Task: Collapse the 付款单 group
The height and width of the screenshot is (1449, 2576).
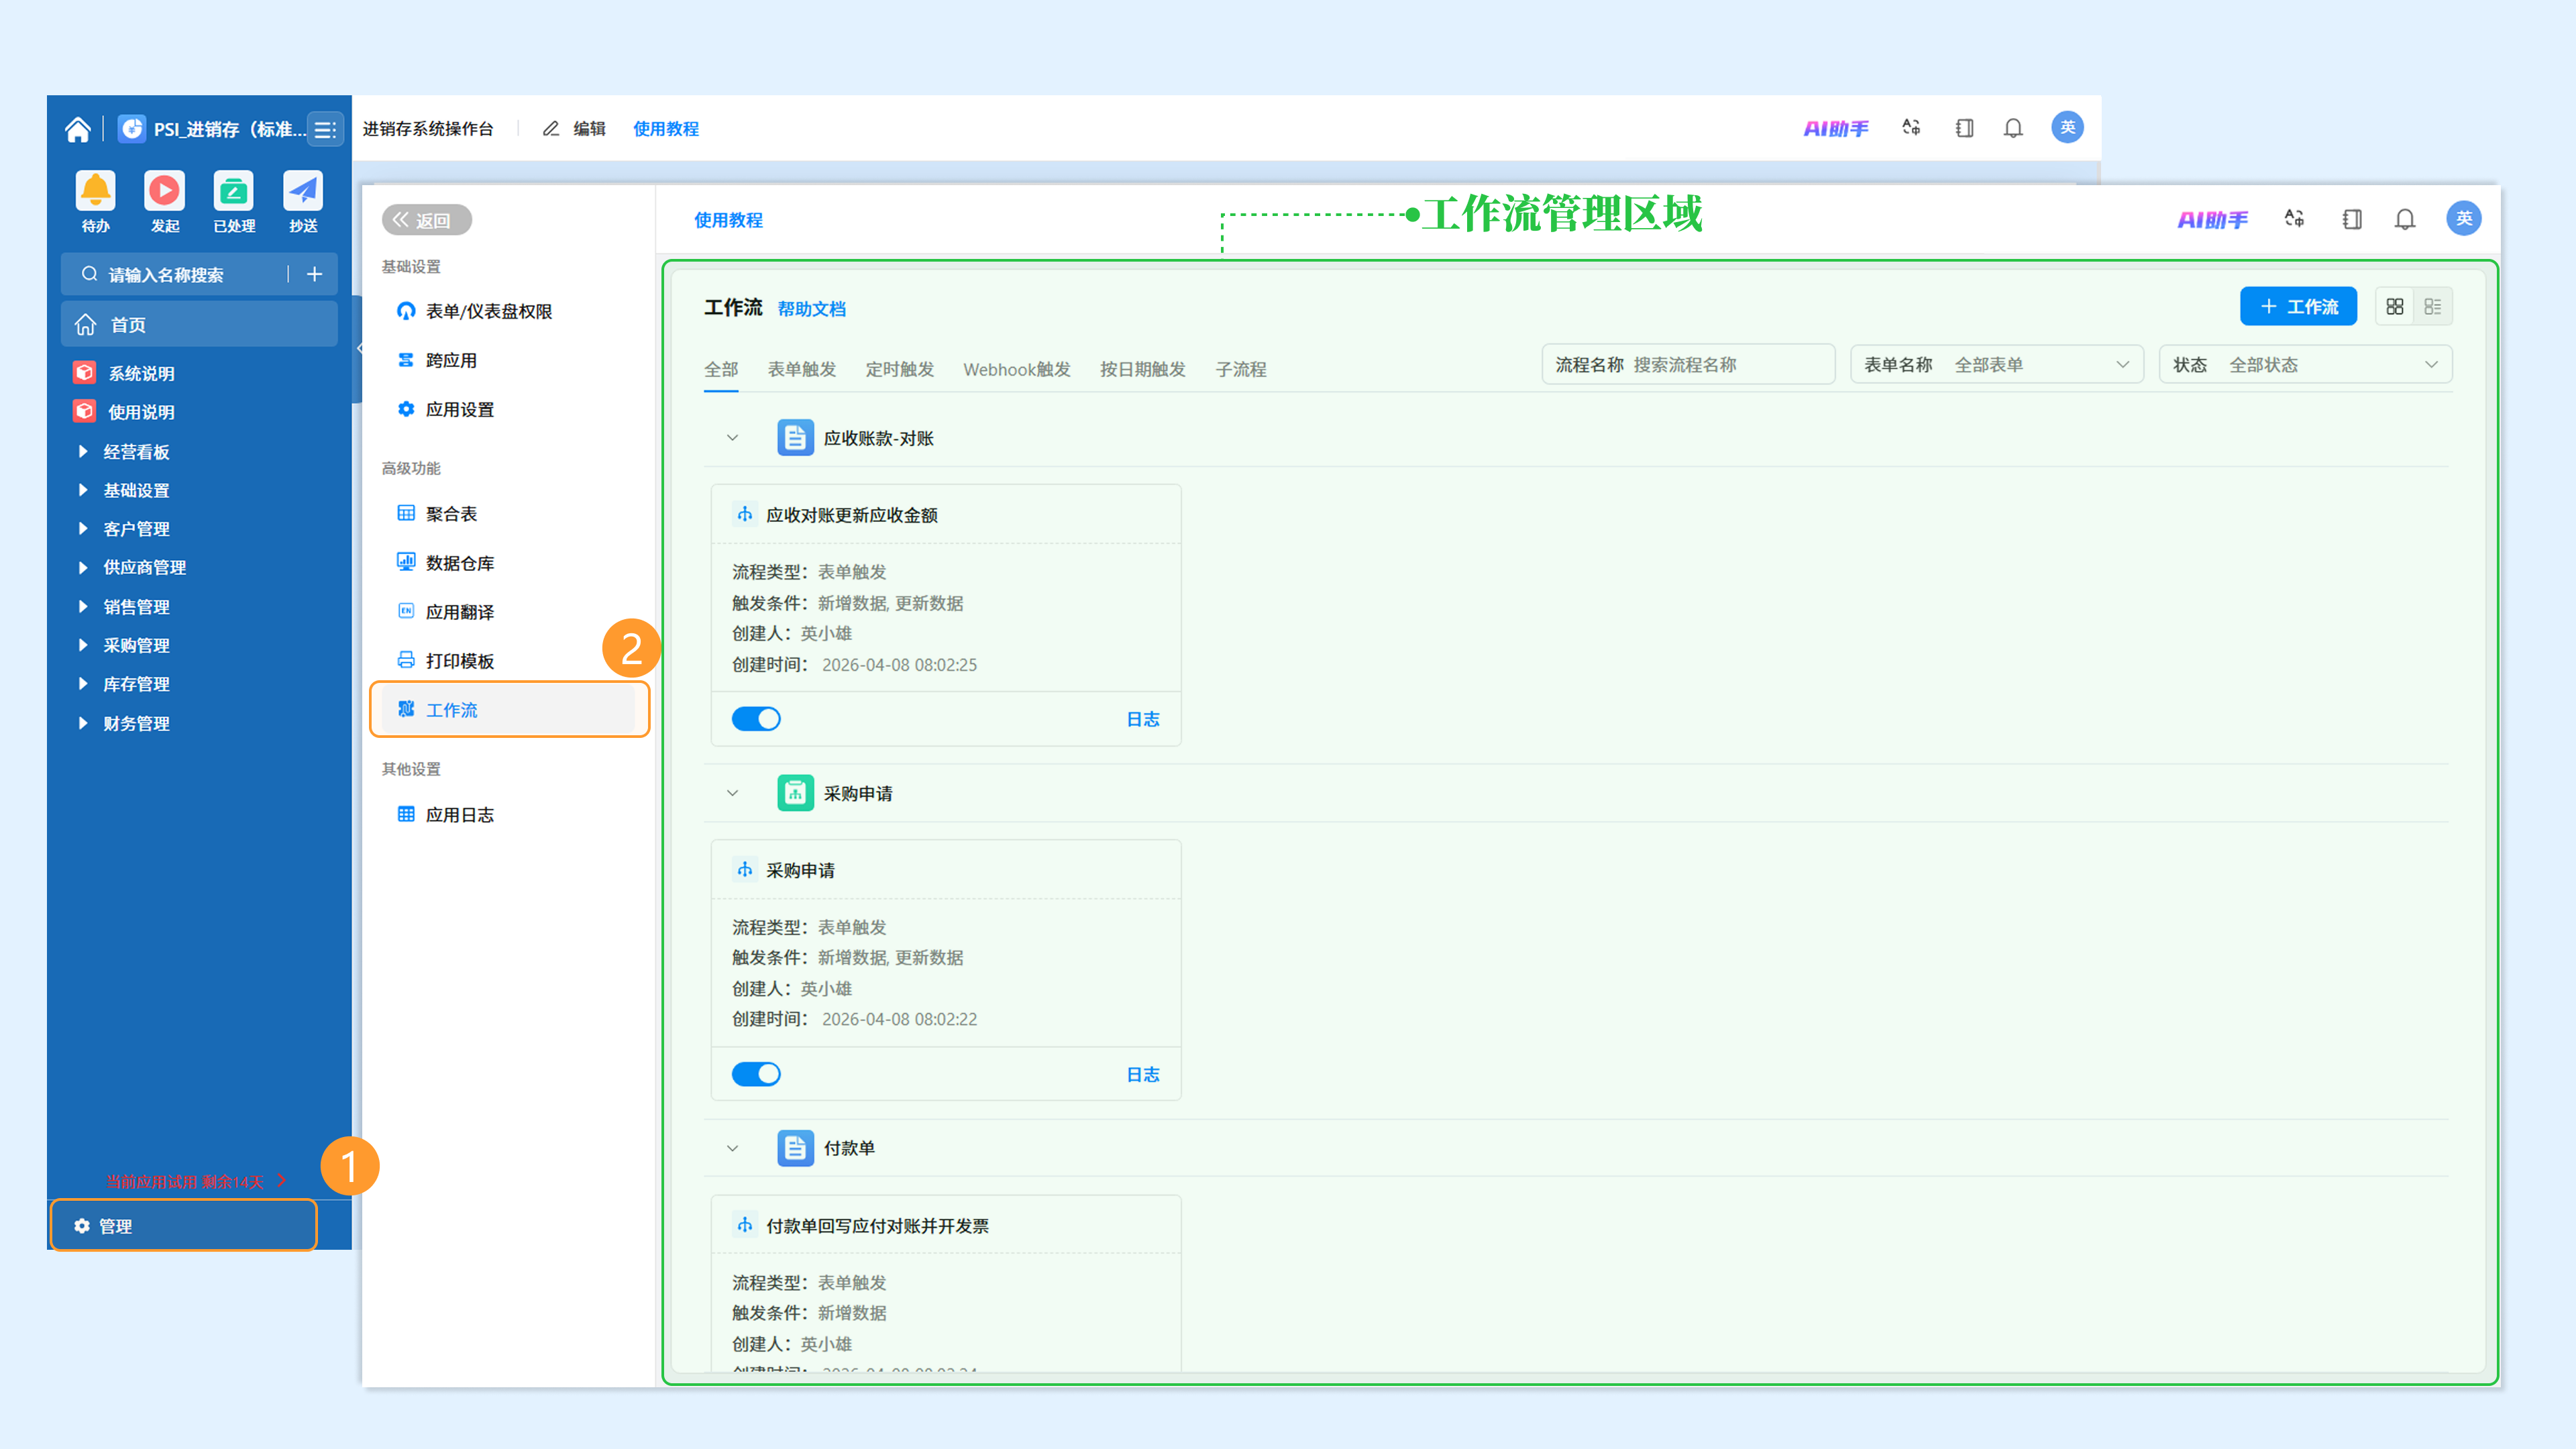Action: (x=732, y=1148)
